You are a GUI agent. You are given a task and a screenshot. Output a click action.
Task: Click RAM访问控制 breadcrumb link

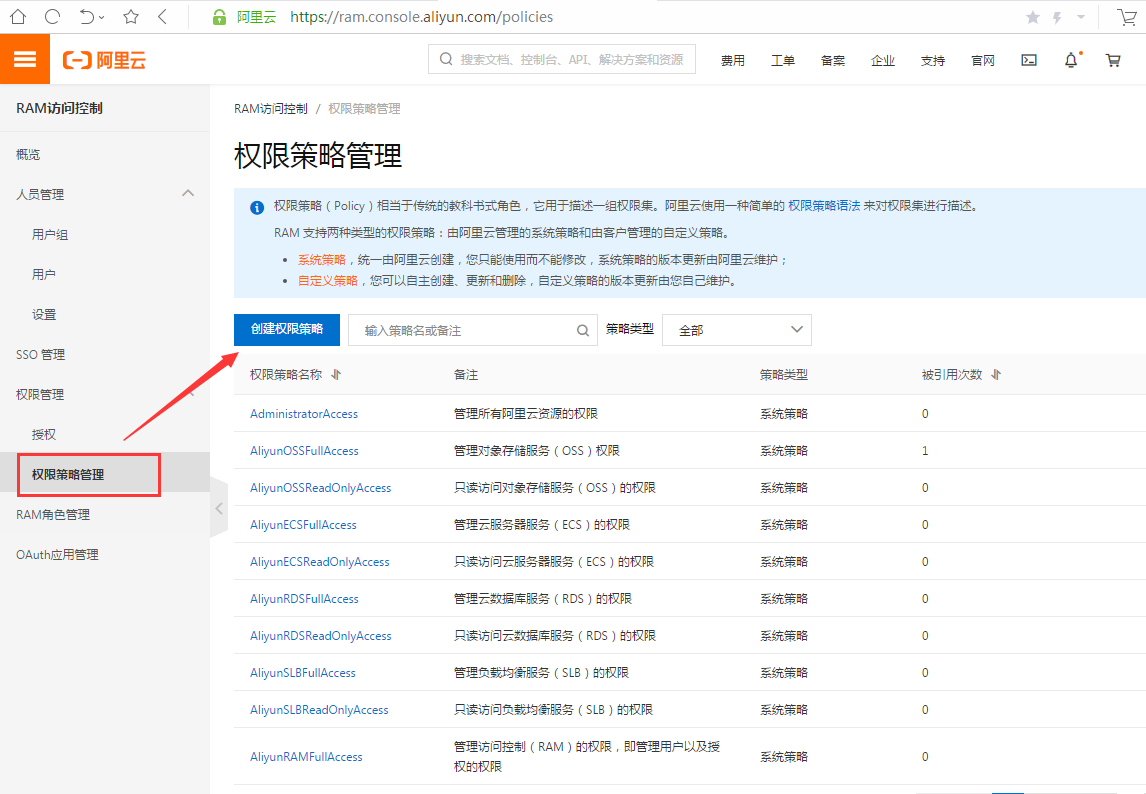(270, 109)
